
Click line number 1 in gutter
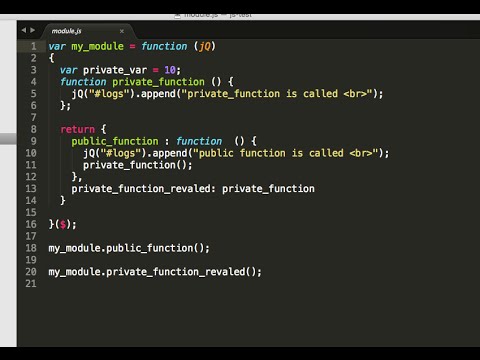34,46
